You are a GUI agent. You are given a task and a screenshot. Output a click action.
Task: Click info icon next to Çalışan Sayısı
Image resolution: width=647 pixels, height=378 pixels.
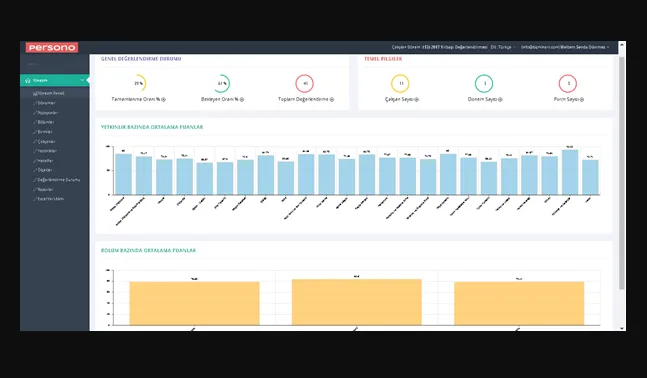(416, 99)
